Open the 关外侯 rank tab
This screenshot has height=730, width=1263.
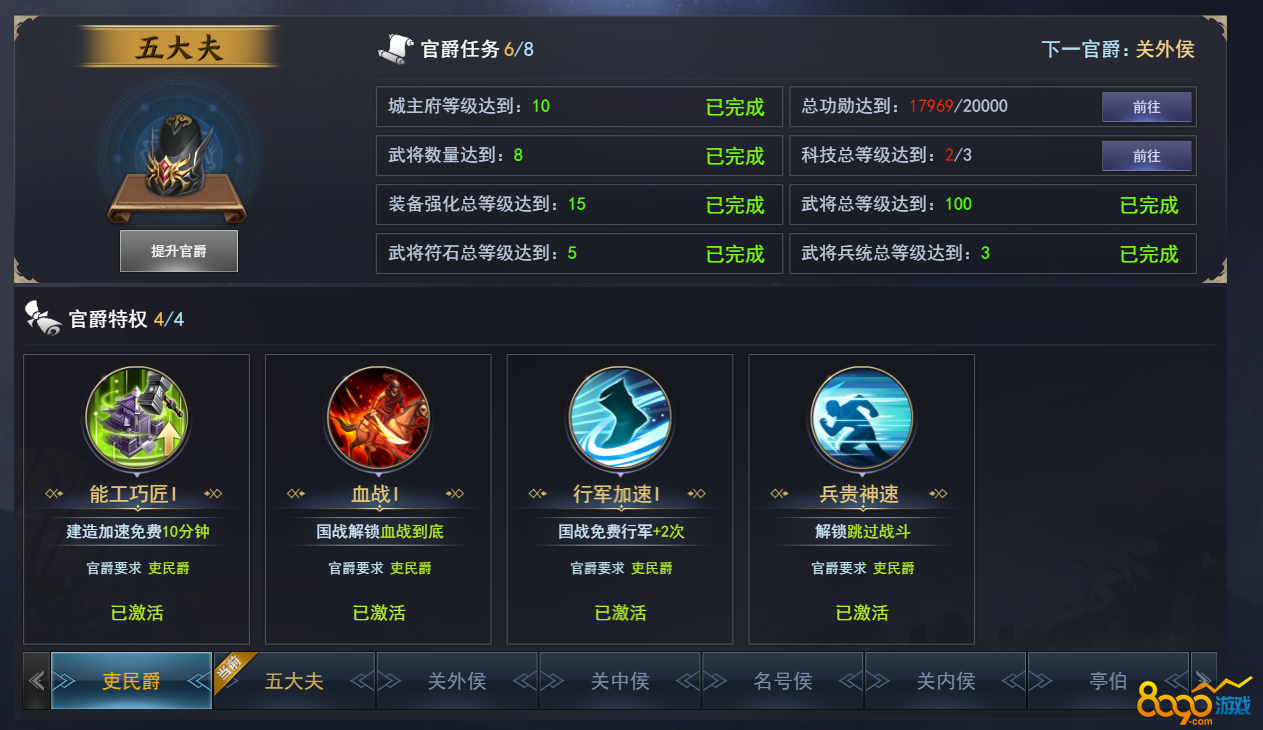coord(457,681)
